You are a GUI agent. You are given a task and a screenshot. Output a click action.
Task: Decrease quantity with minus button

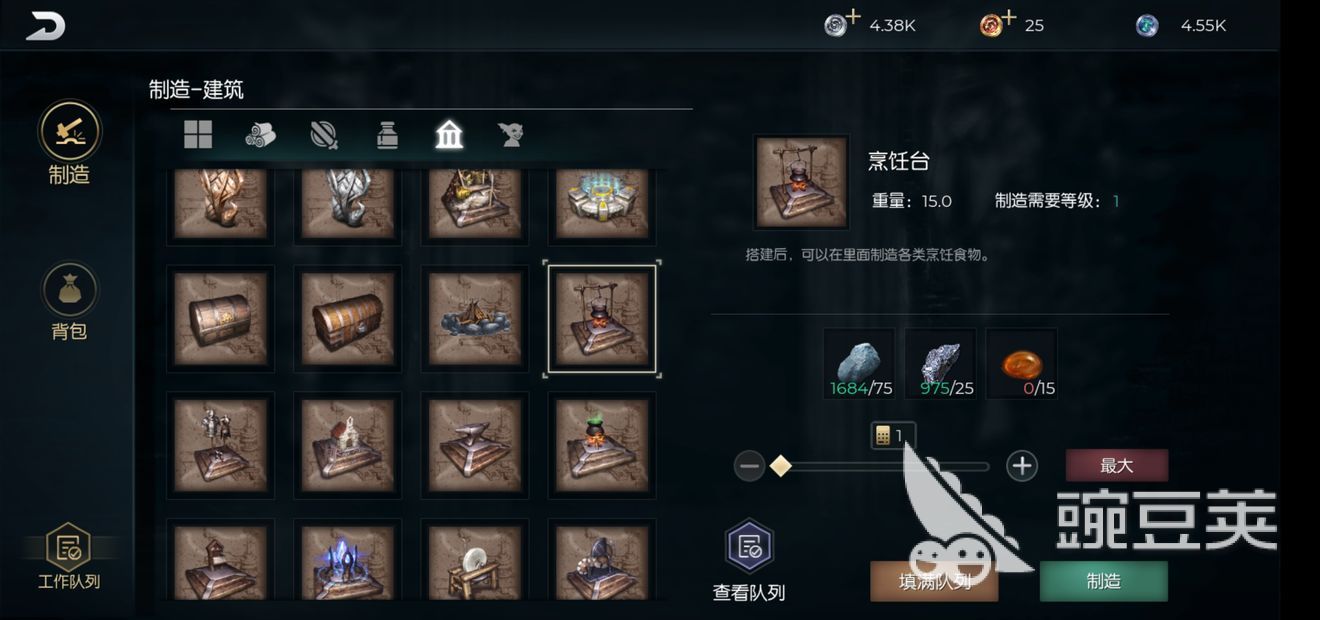pos(749,466)
